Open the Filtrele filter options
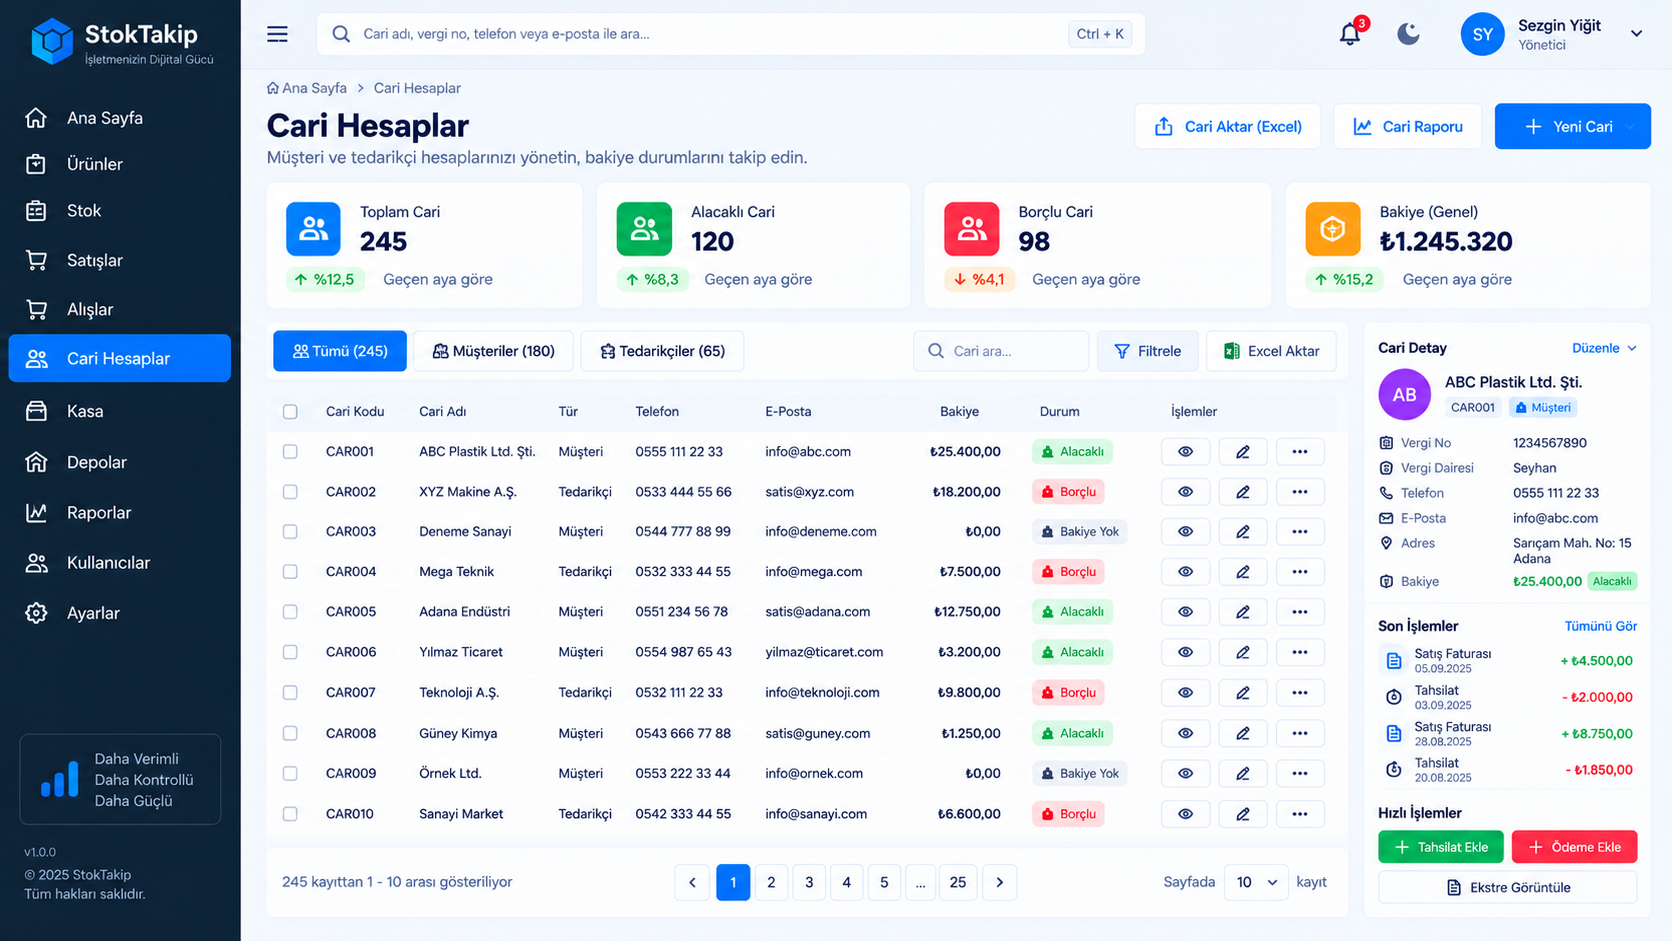 click(1147, 351)
